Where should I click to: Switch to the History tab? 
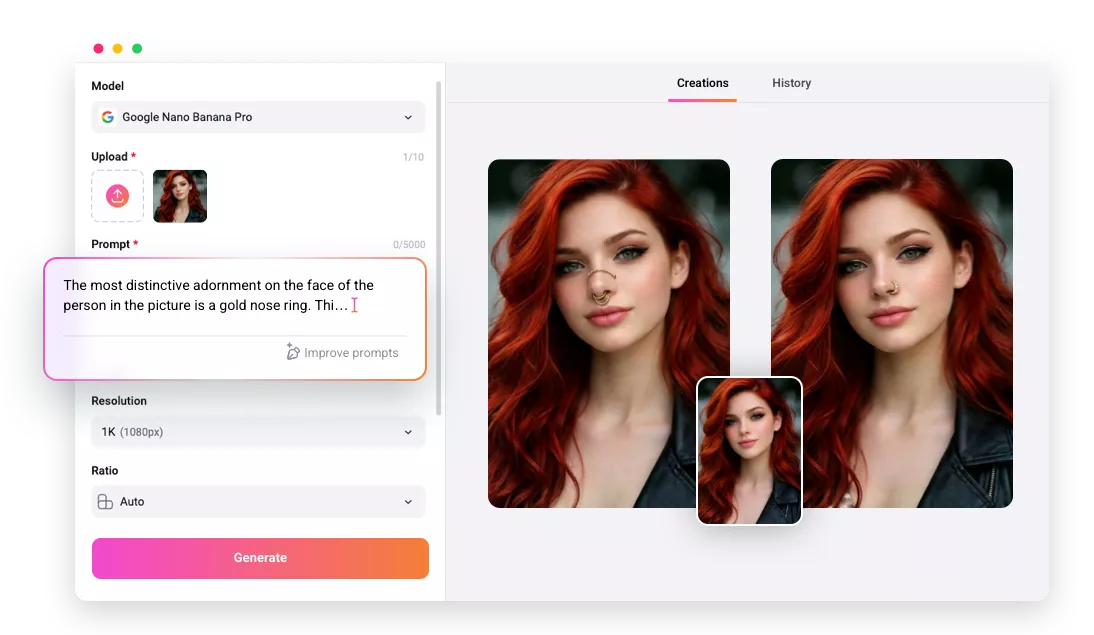click(791, 83)
